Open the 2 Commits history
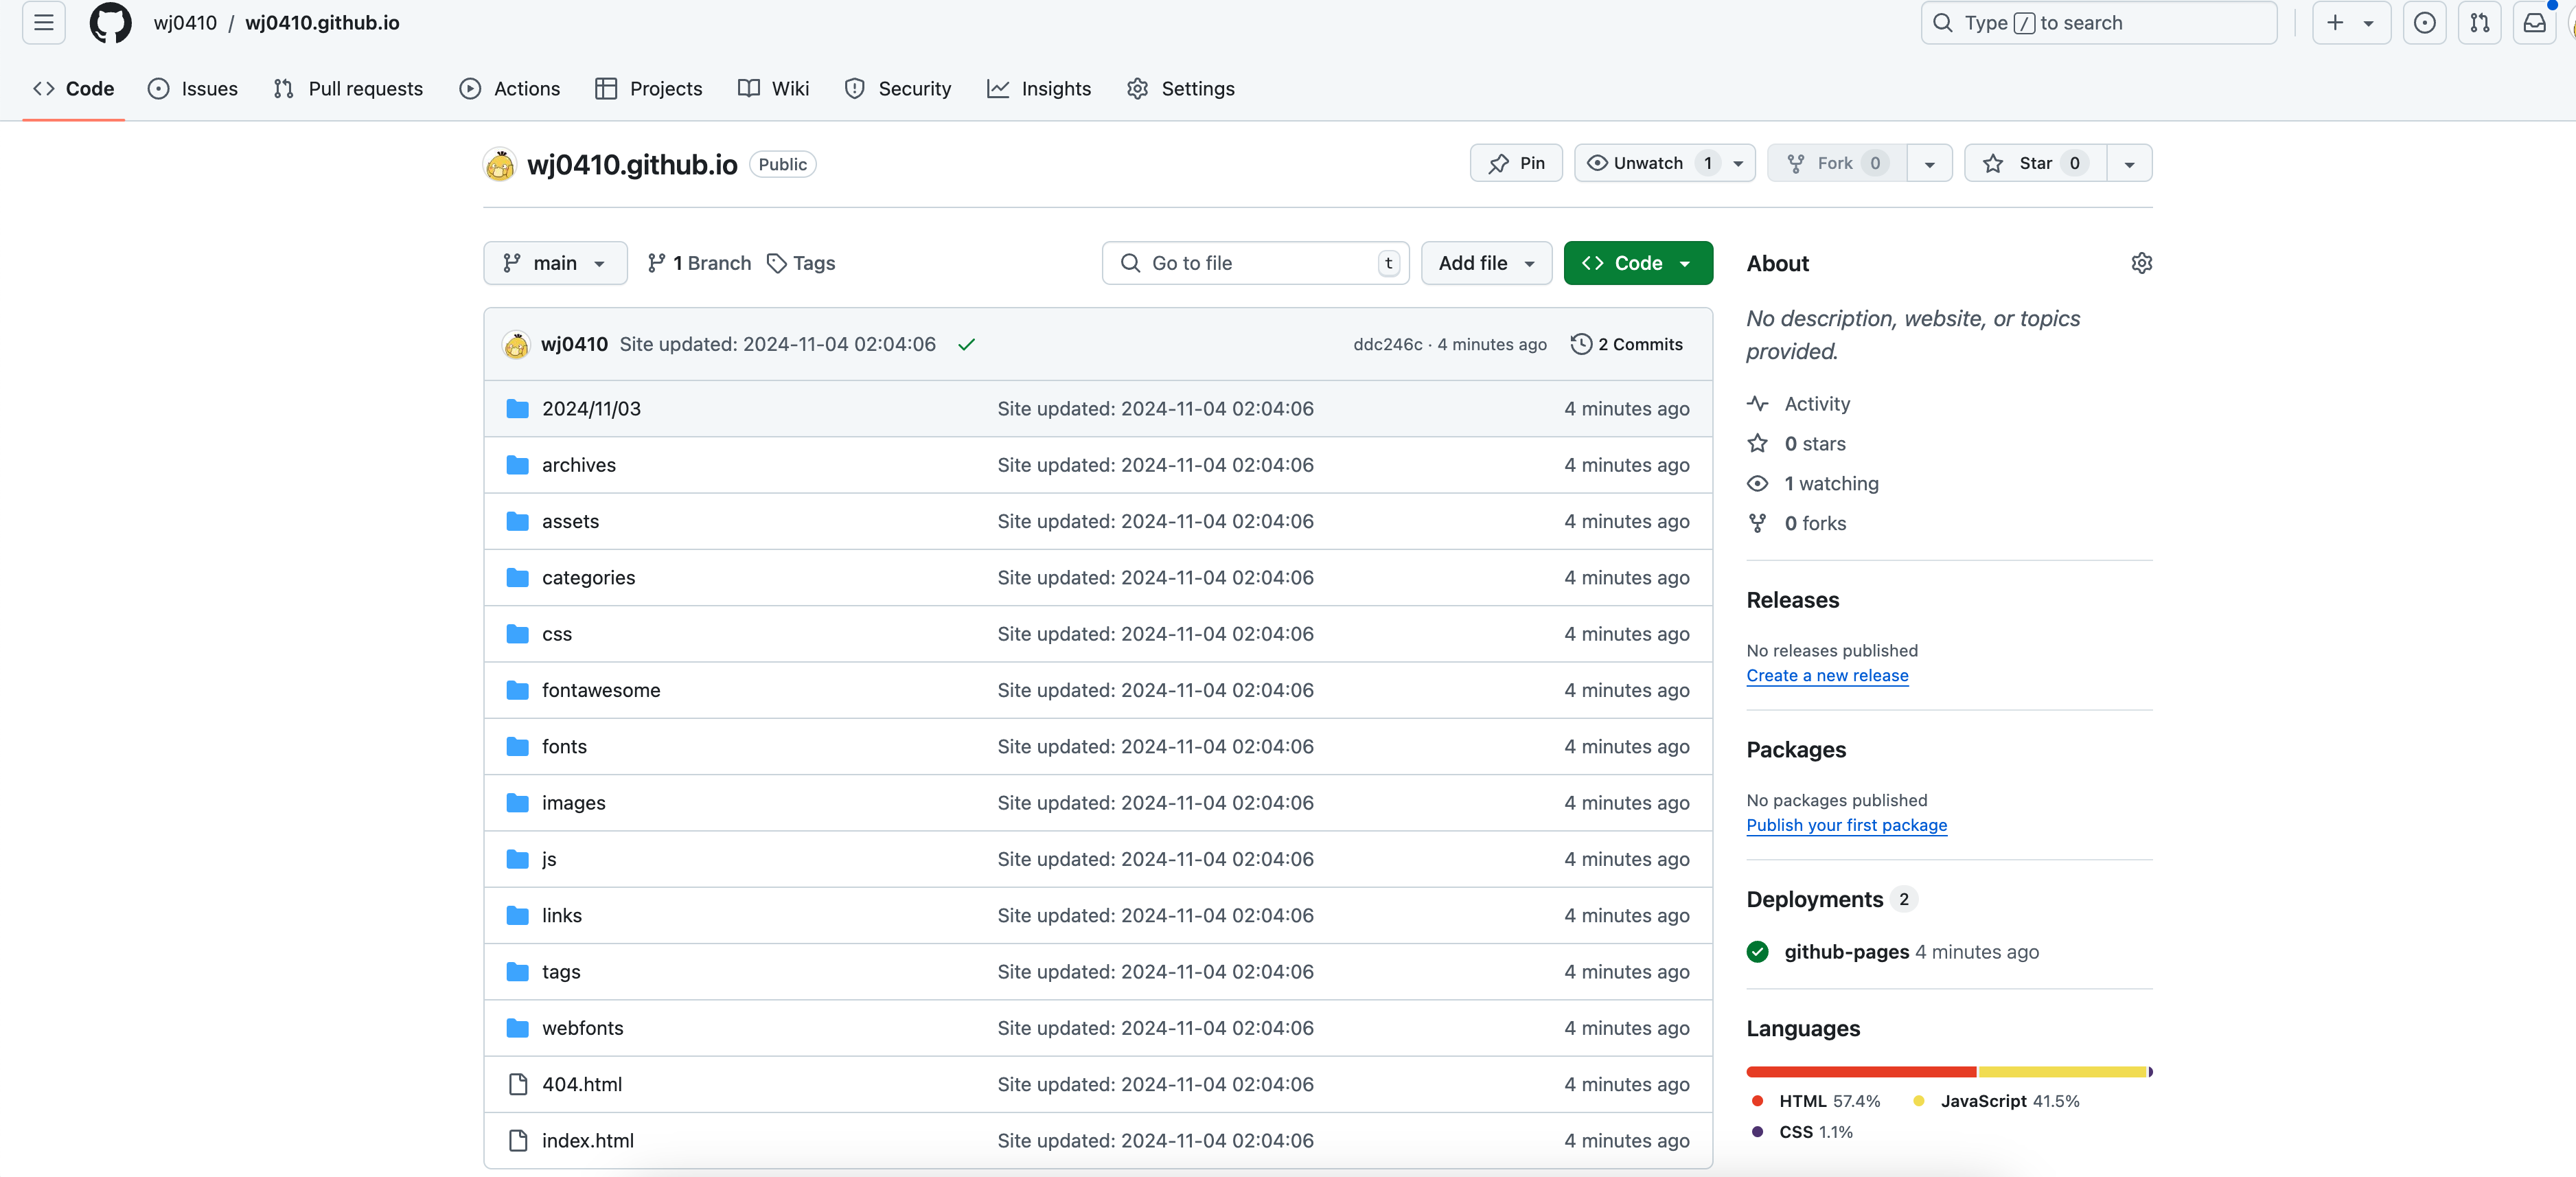The image size is (2576, 1177). point(1627,344)
